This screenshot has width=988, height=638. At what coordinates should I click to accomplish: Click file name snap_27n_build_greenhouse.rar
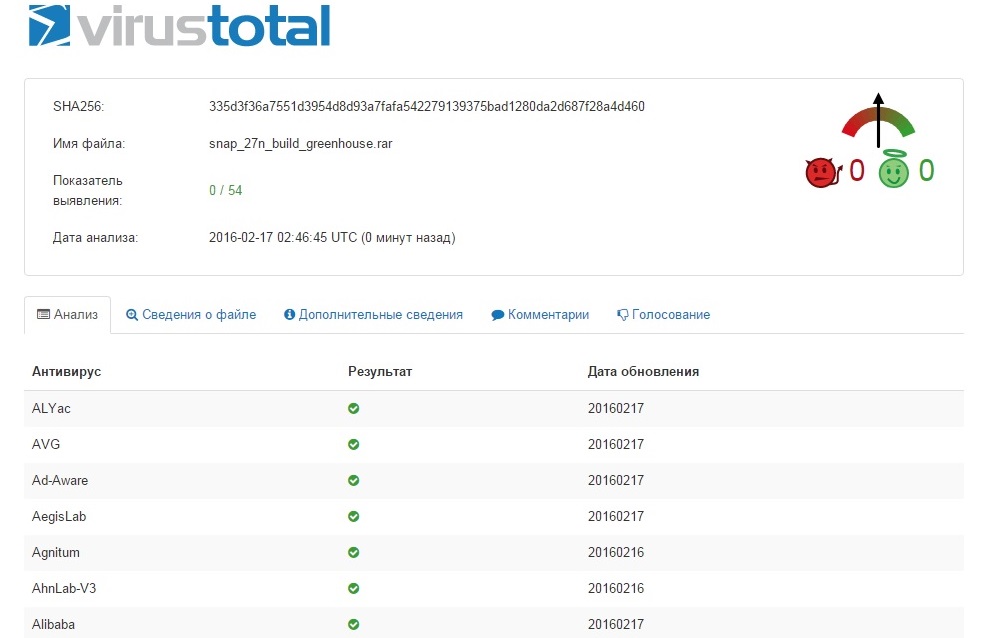[x=301, y=144]
